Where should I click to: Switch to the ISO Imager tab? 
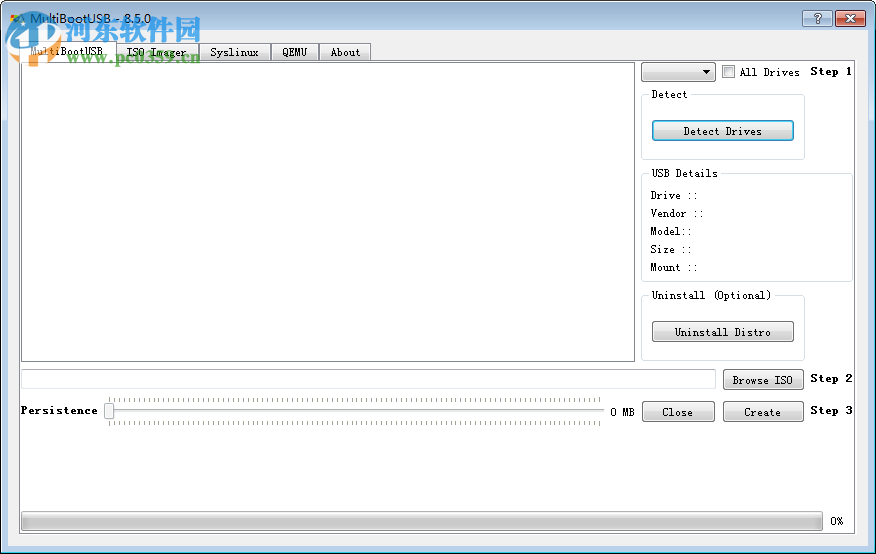pyautogui.click(x=158, y=52)
